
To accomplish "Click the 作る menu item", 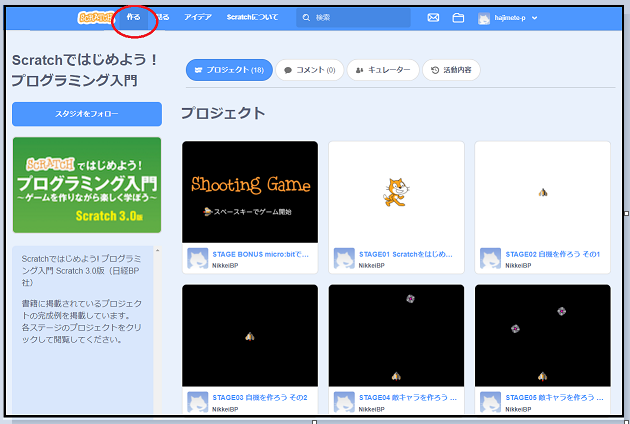I will click(x=133, y=17).
